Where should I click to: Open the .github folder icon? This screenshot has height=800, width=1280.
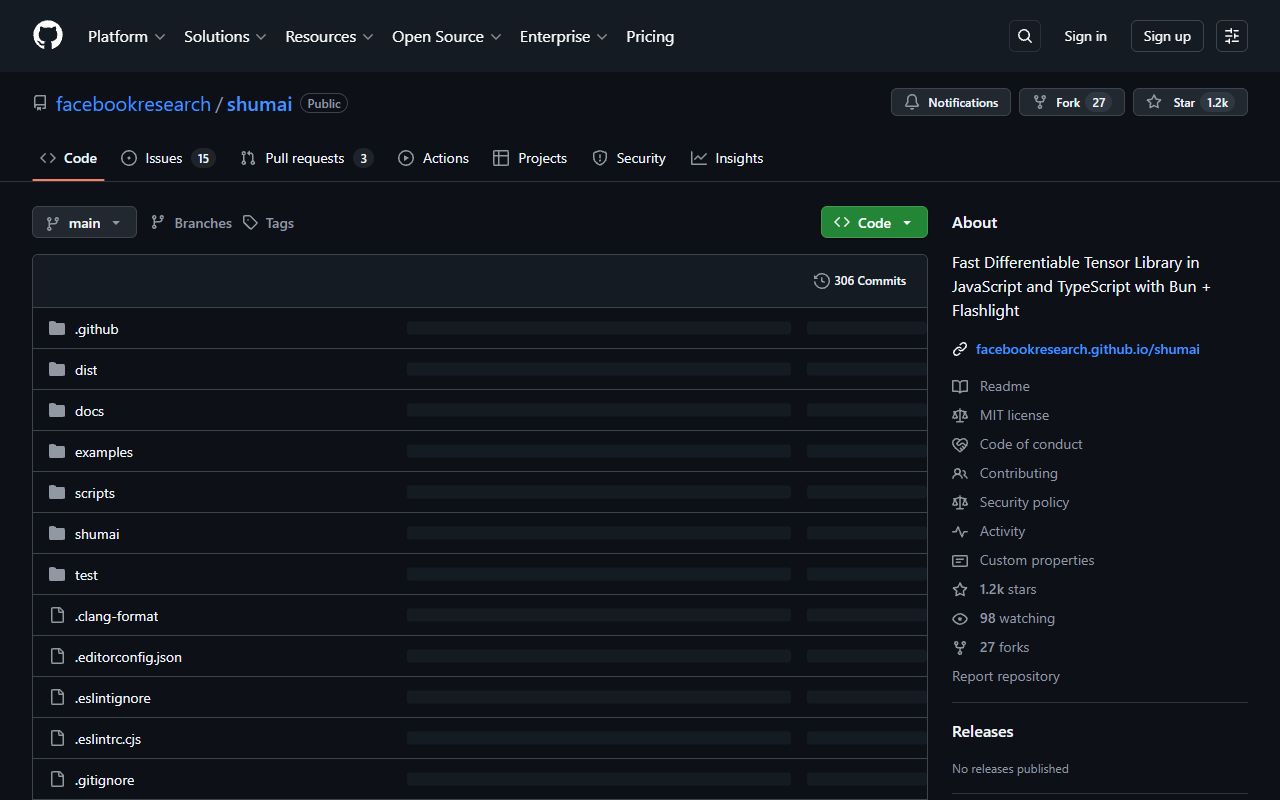(x=57, y=328)
